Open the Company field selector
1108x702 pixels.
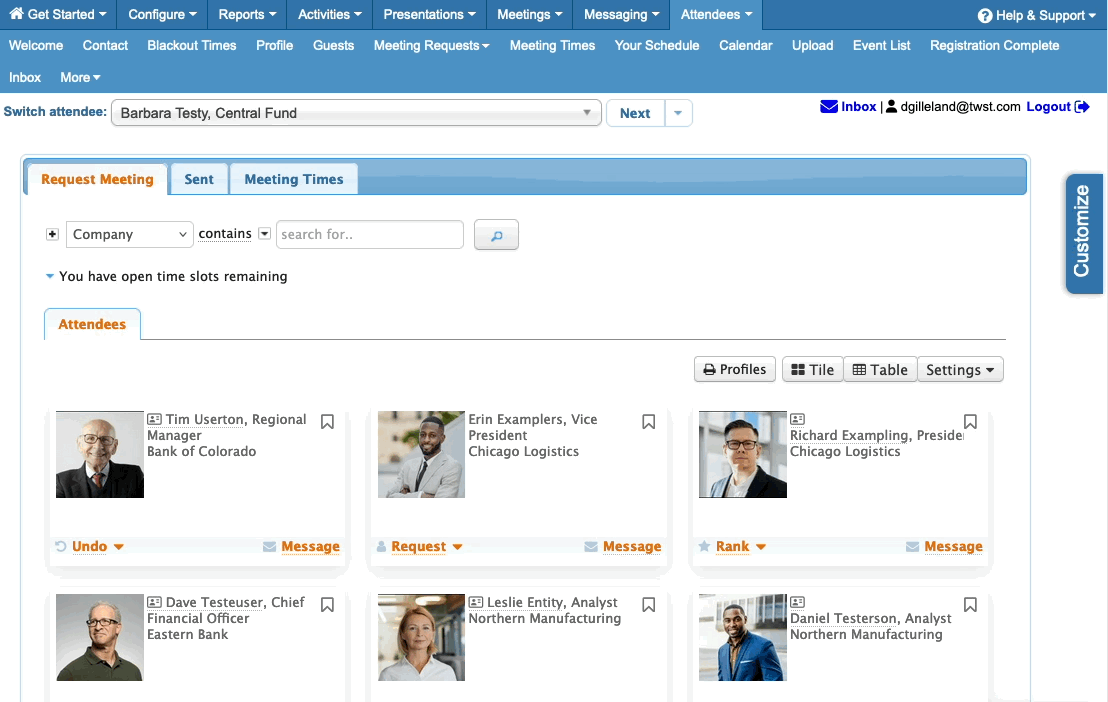point(129,234)
